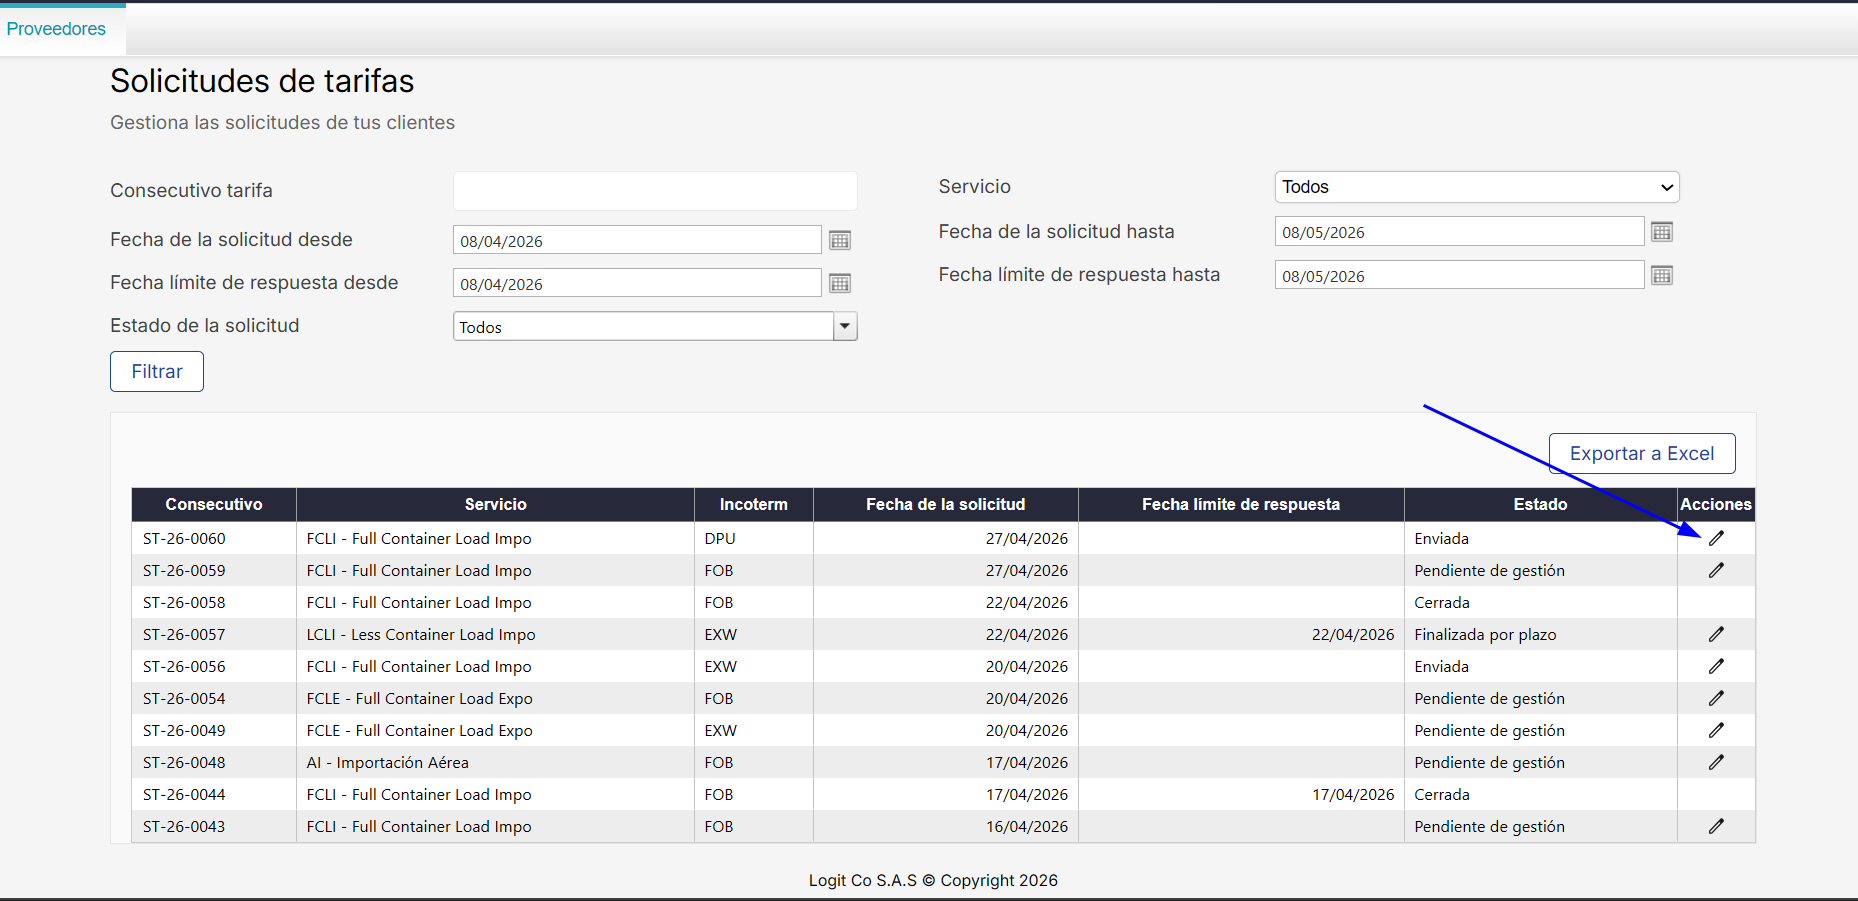Edit request ST-26-0060 with pencil icon
The height and width of the screenshot is (901, 1858).
coord(1716,538)
